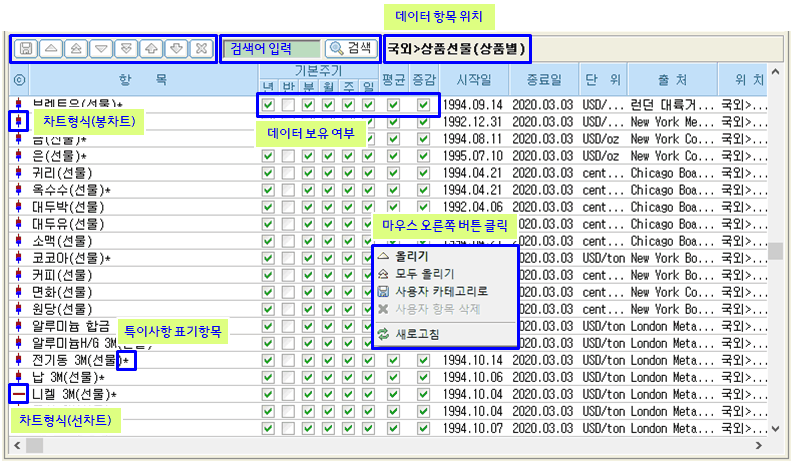This screenshot has height=464, width=793.
Task: Click start date 1994.10.14 cell
Action: tap(473, 360)
